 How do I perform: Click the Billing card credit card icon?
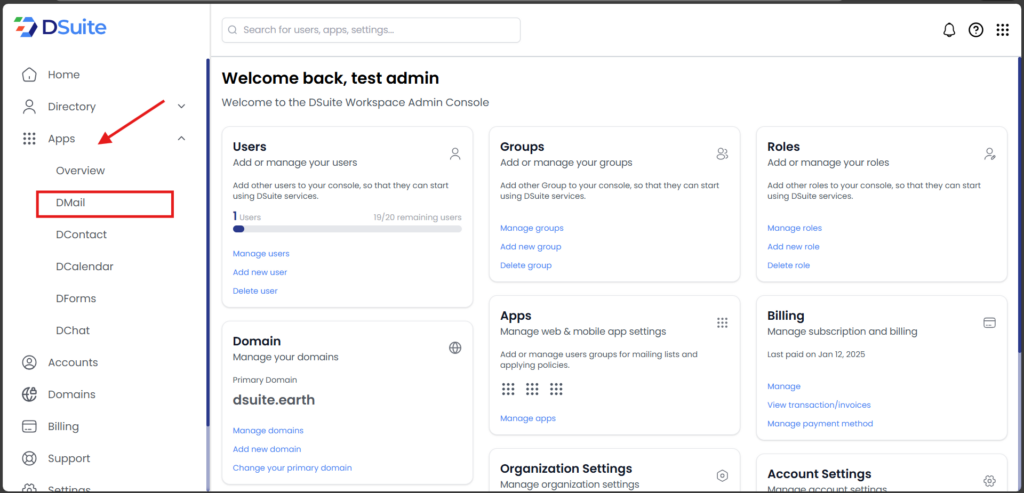pos(989,323)
